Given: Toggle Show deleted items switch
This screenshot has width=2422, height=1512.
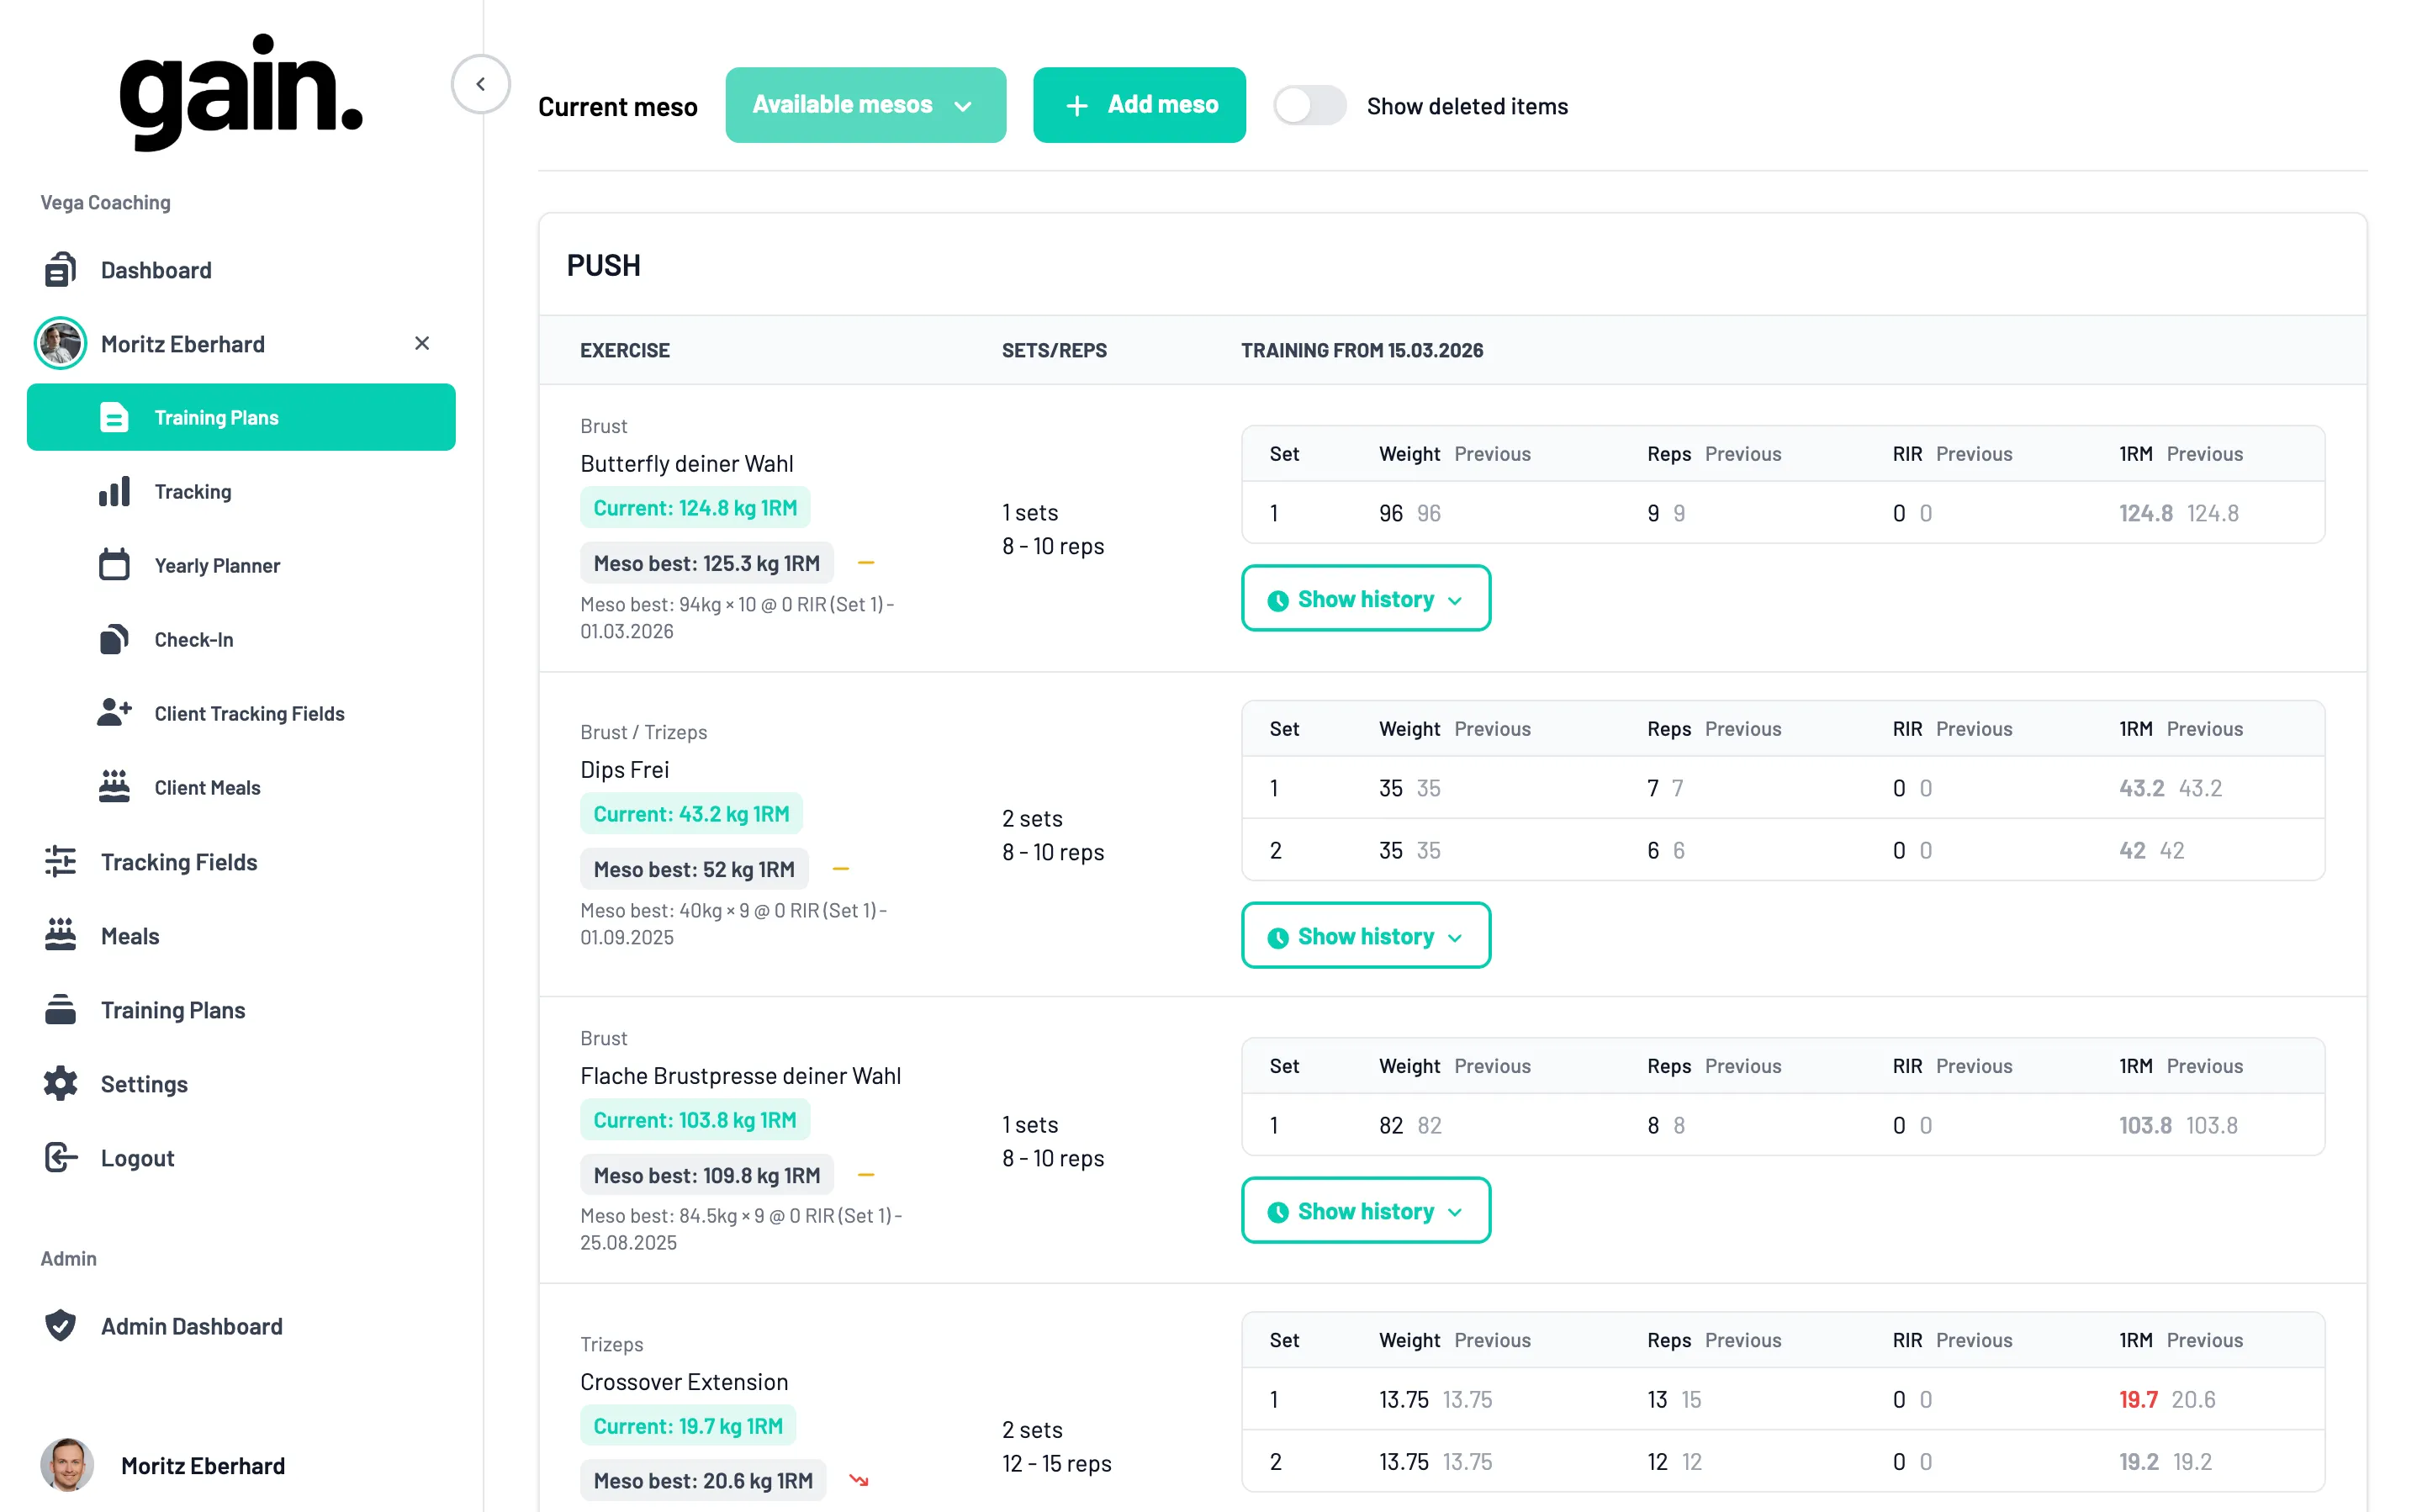Looking at the screenshot, I should (x=1309, y=105).
